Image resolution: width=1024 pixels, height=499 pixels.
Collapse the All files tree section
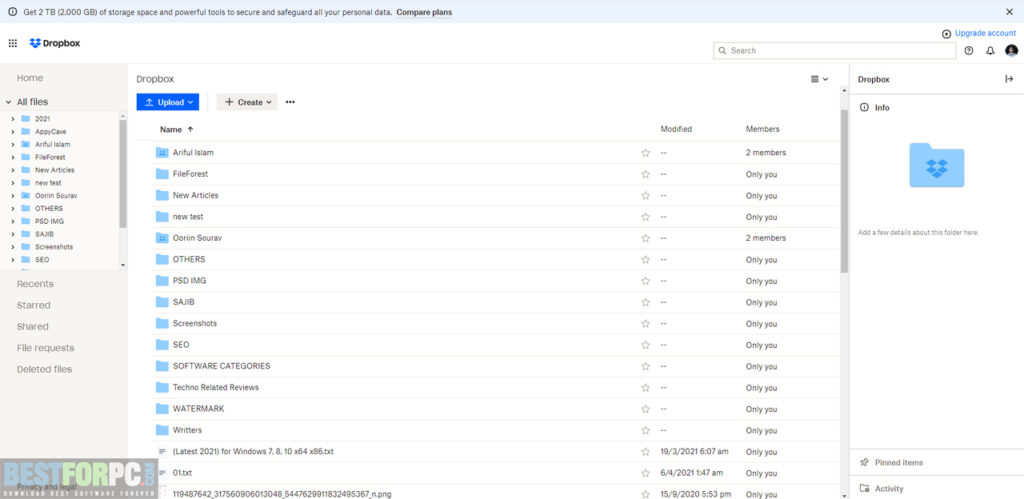click(8, 102)
